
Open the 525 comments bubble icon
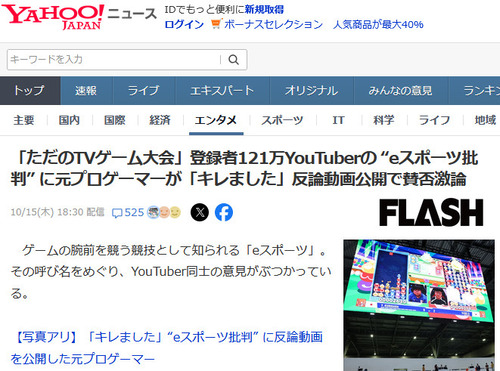[117, 213]
